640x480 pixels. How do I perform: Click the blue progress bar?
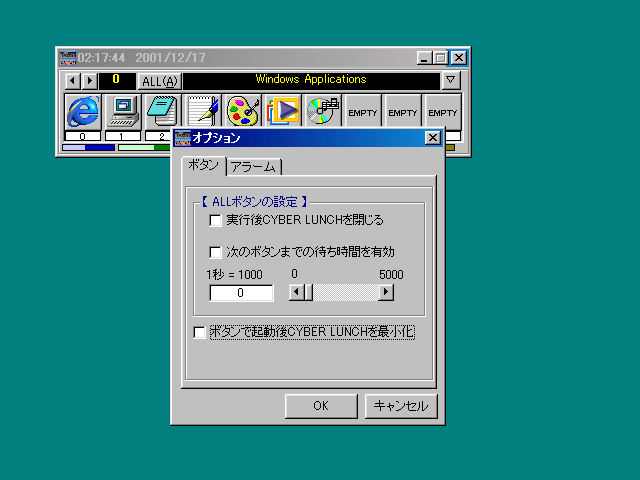(88, 147)
